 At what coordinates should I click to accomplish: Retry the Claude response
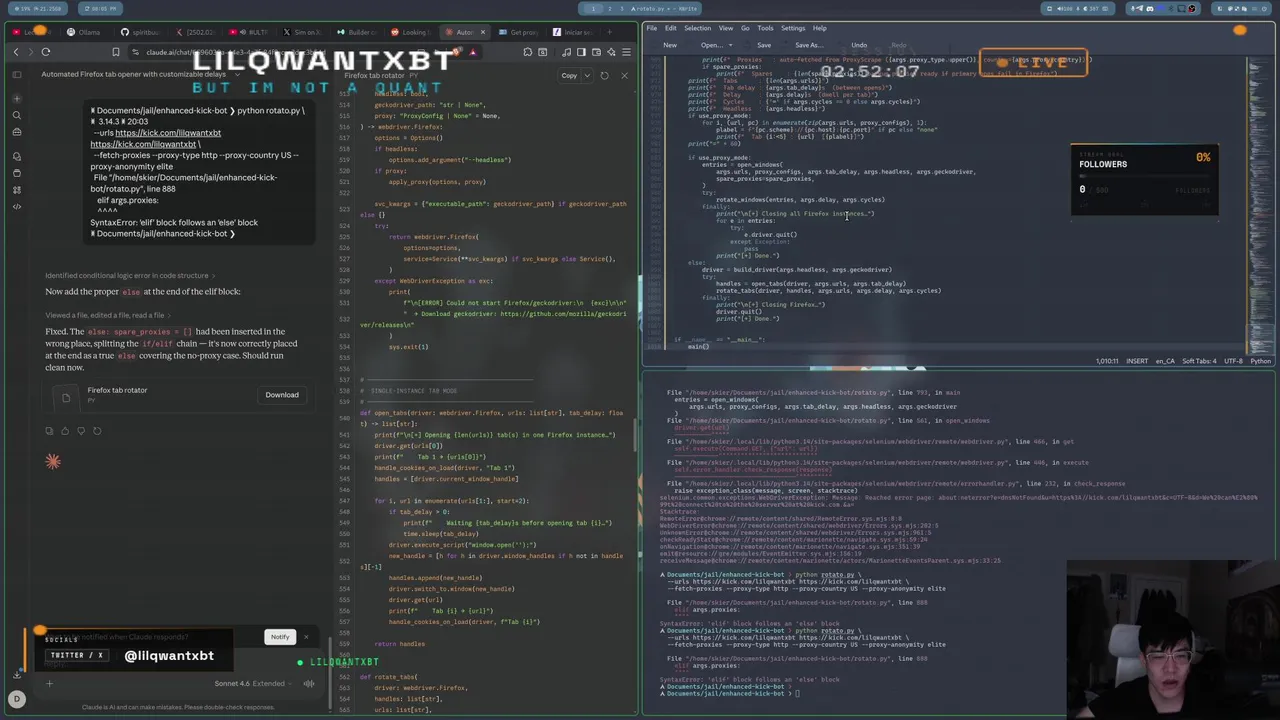[97, 431]
